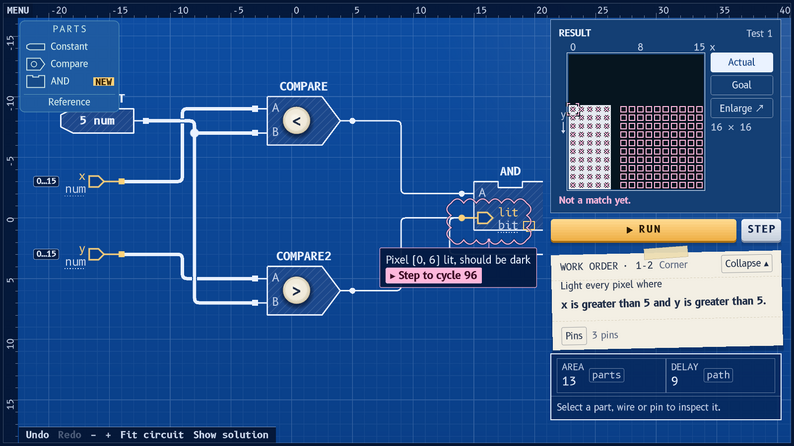Click the STEP button
Viewport: 794px width, 446px height.
coord(761,229)
